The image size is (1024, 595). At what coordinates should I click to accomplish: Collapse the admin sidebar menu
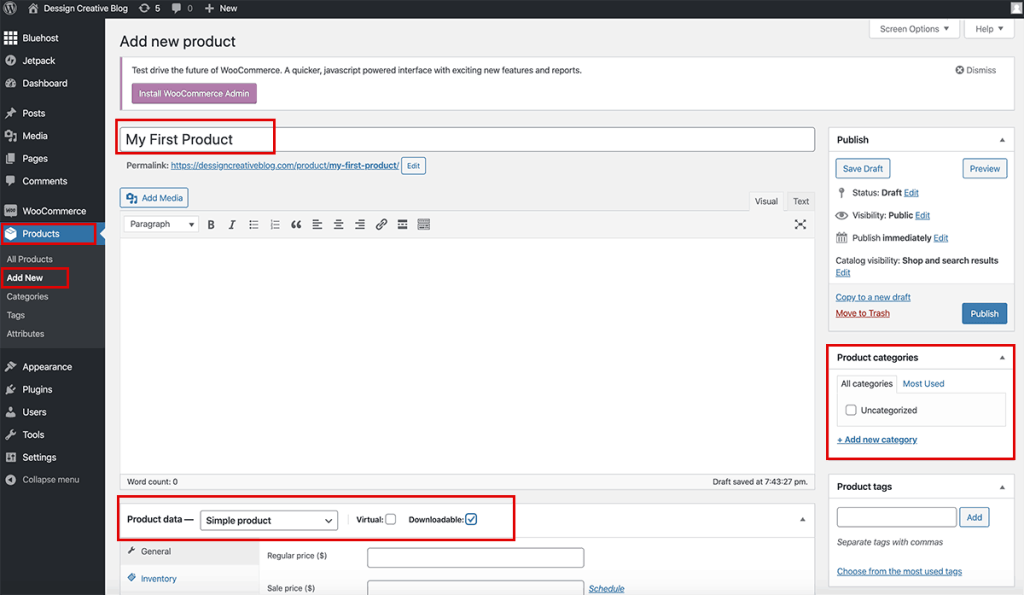pos(52,480)
